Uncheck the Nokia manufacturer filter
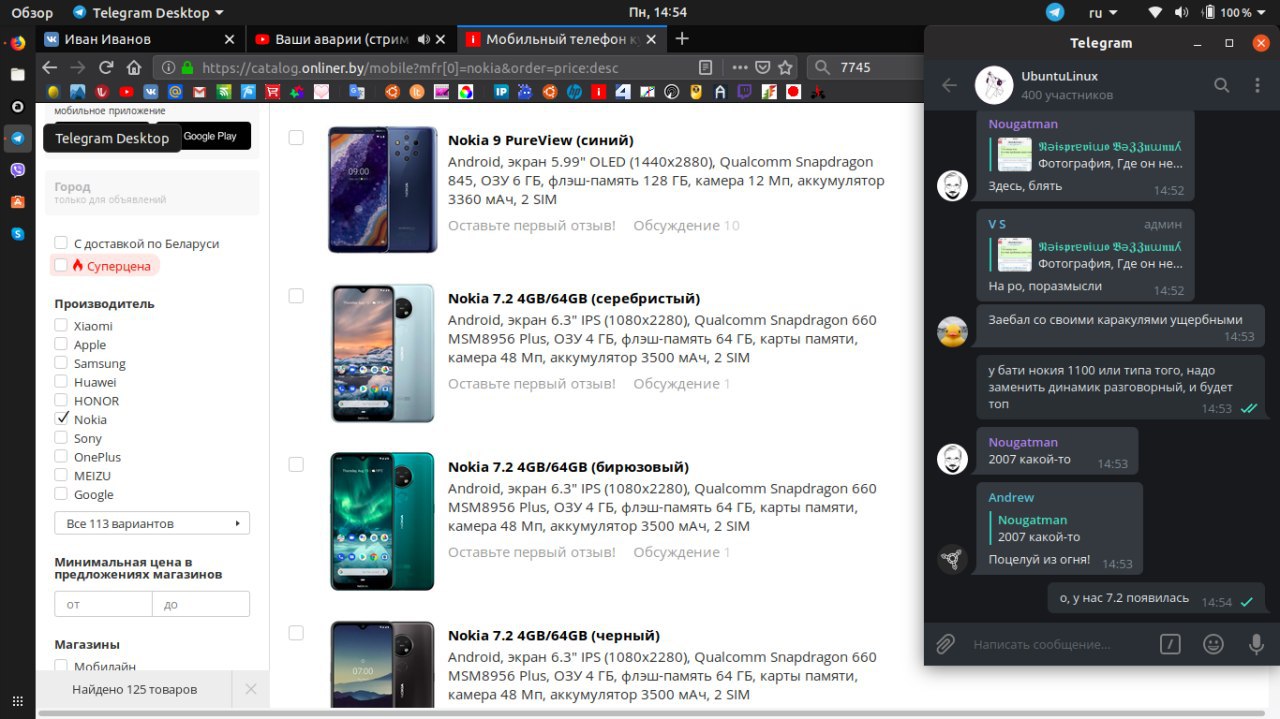Image resolution: width=1280 pixels, height=719 pixels. pyautogui.click(x=61, y=419)
